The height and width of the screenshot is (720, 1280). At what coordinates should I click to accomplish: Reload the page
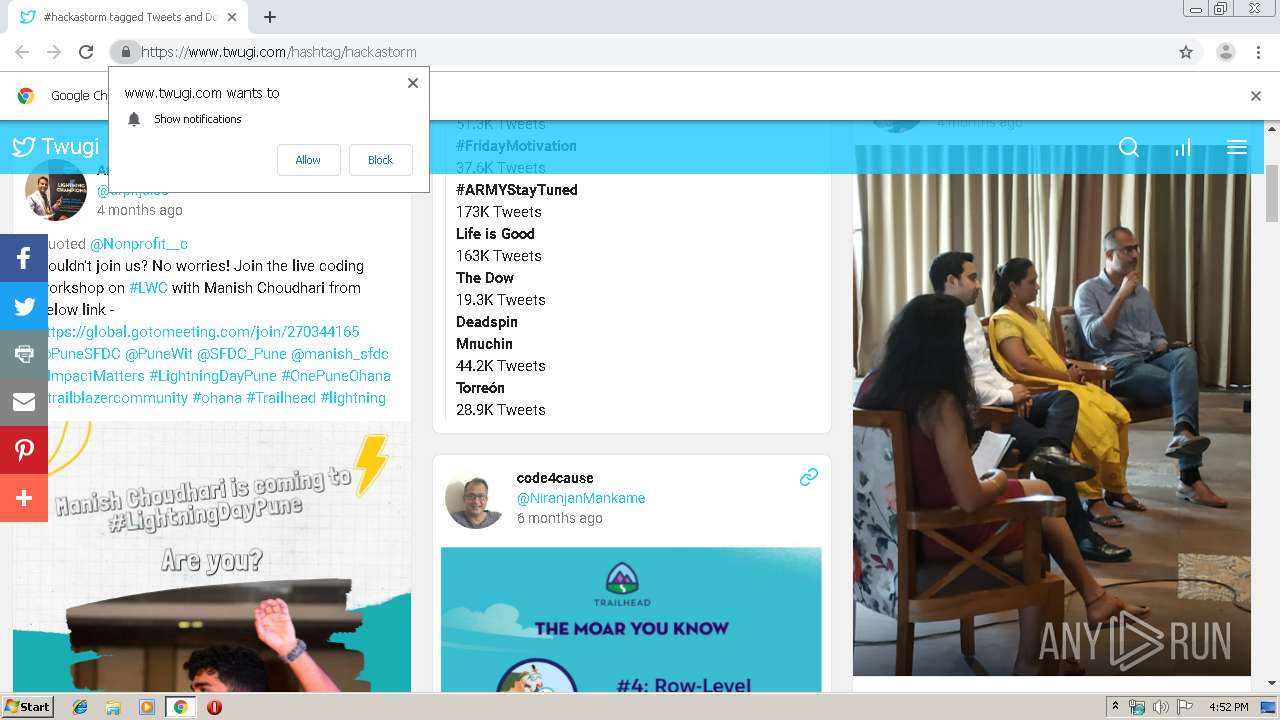[x=86, y=52]
